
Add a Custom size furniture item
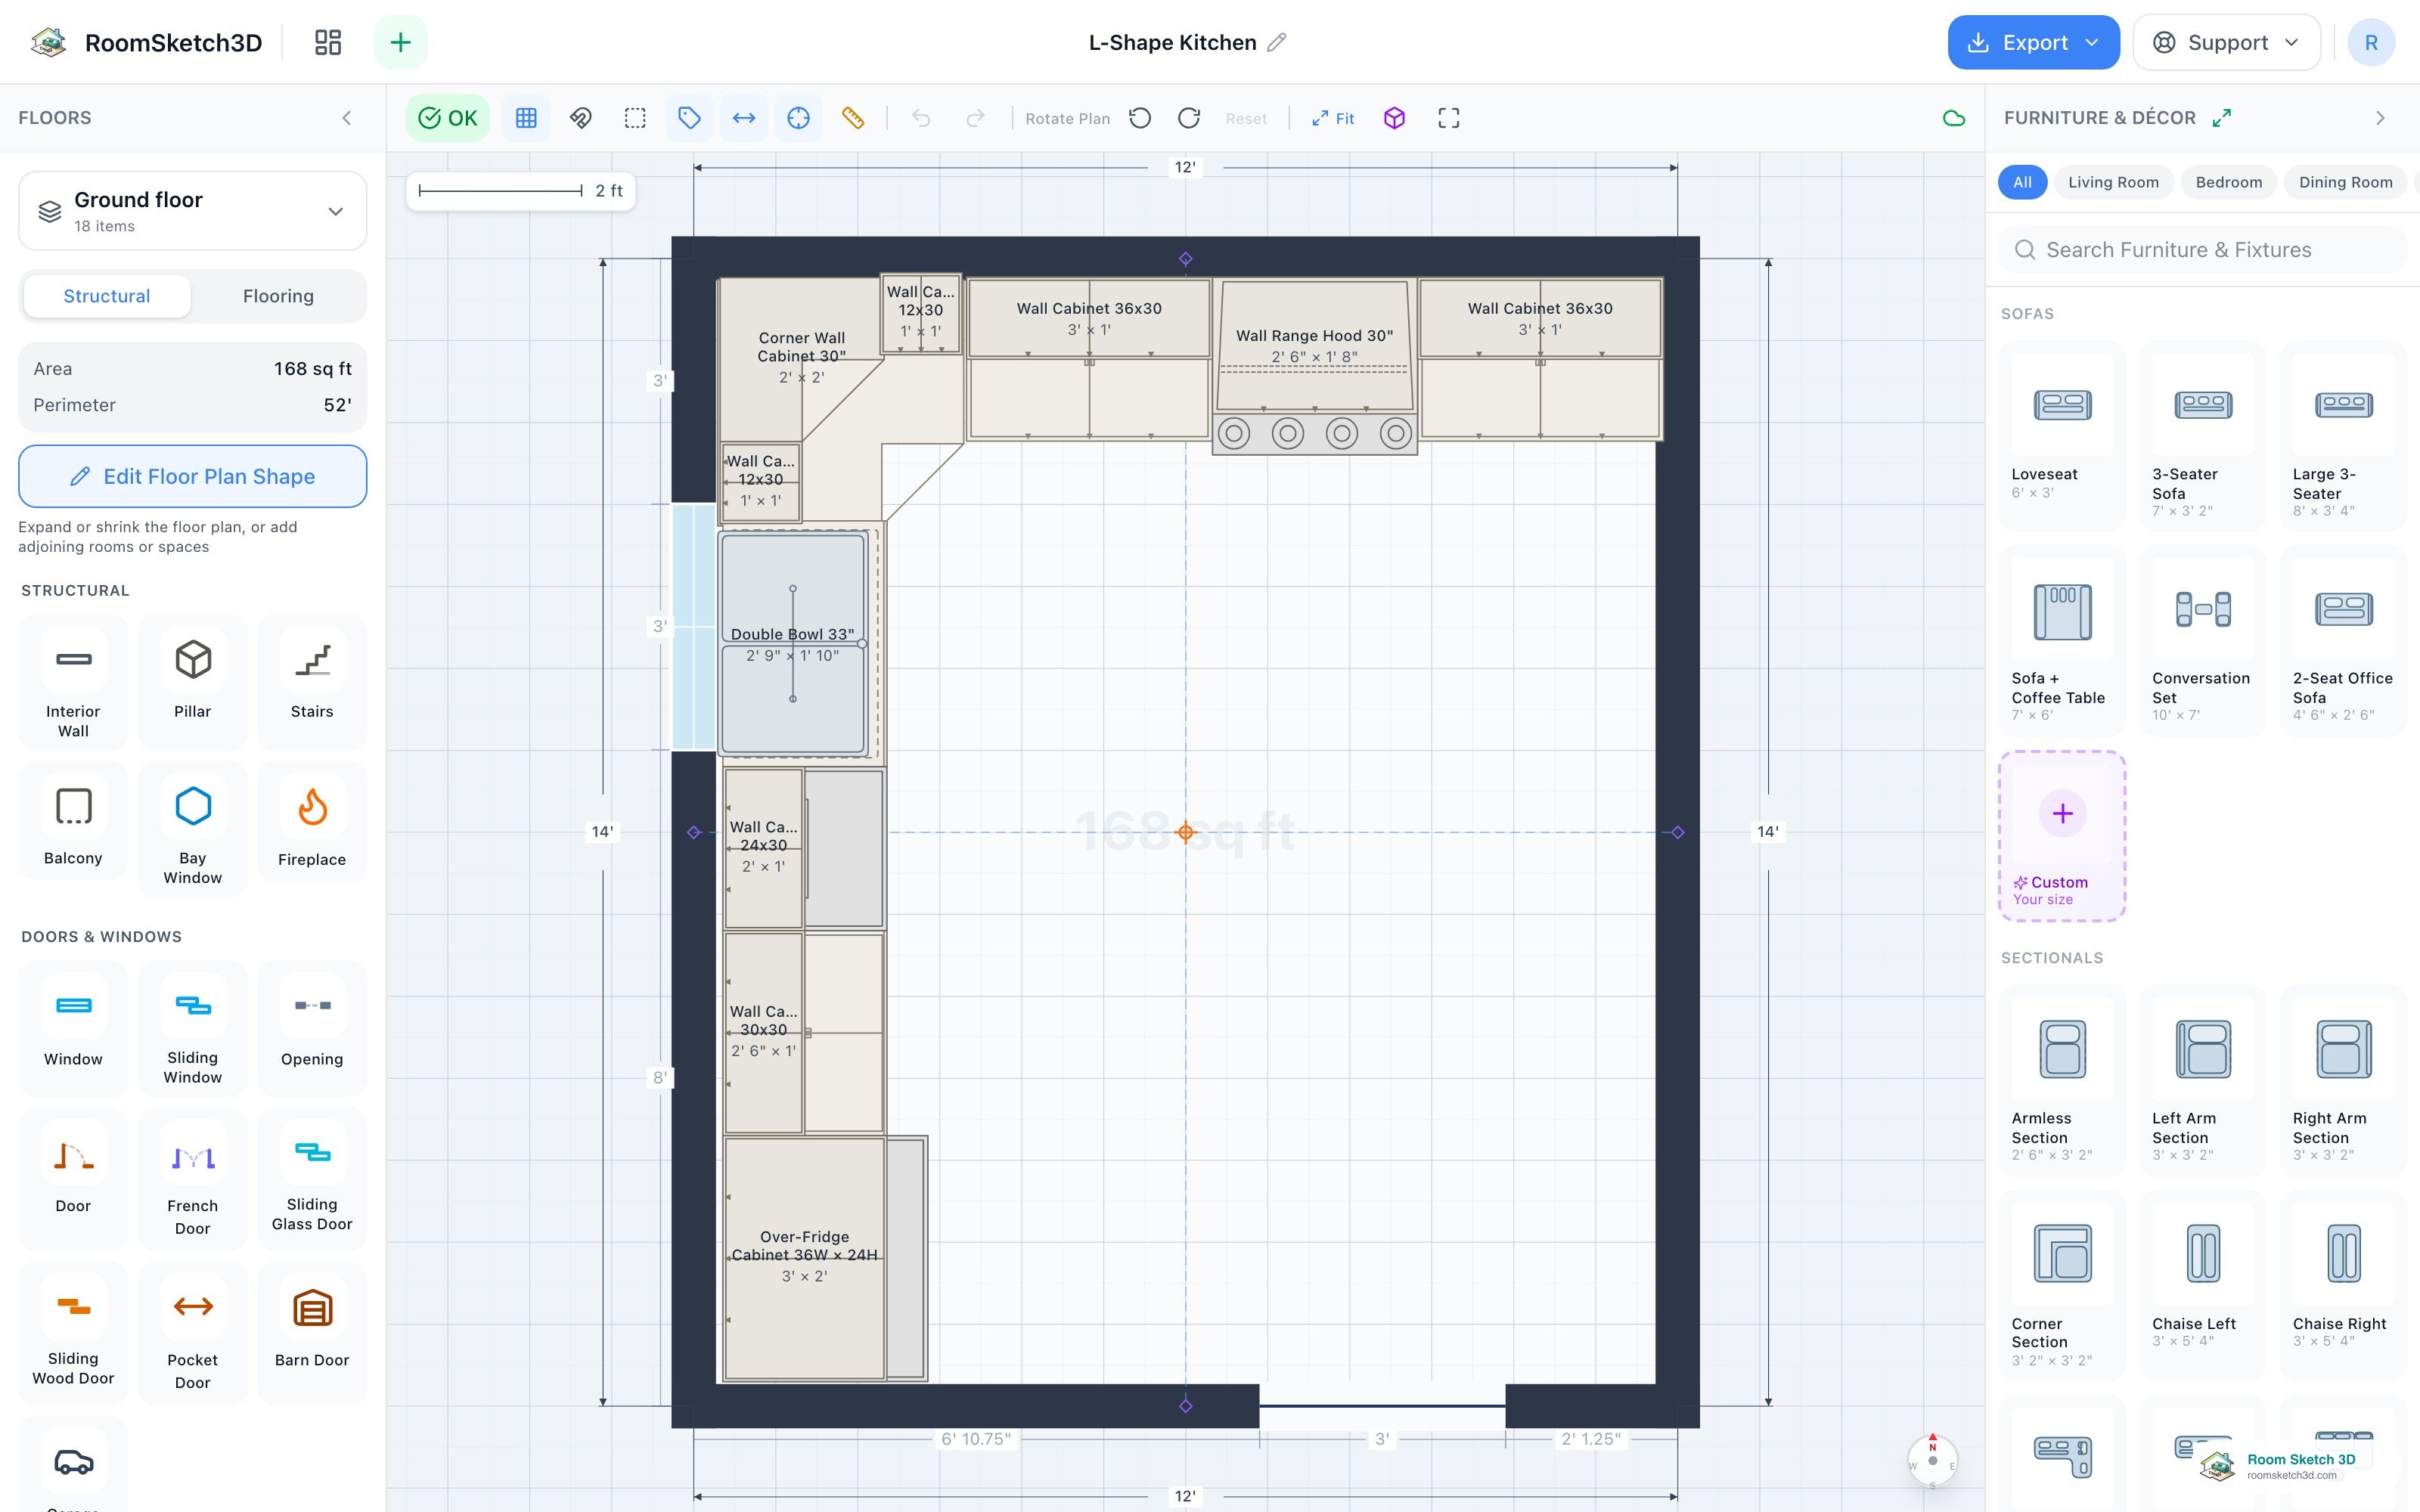[2062, 836]
